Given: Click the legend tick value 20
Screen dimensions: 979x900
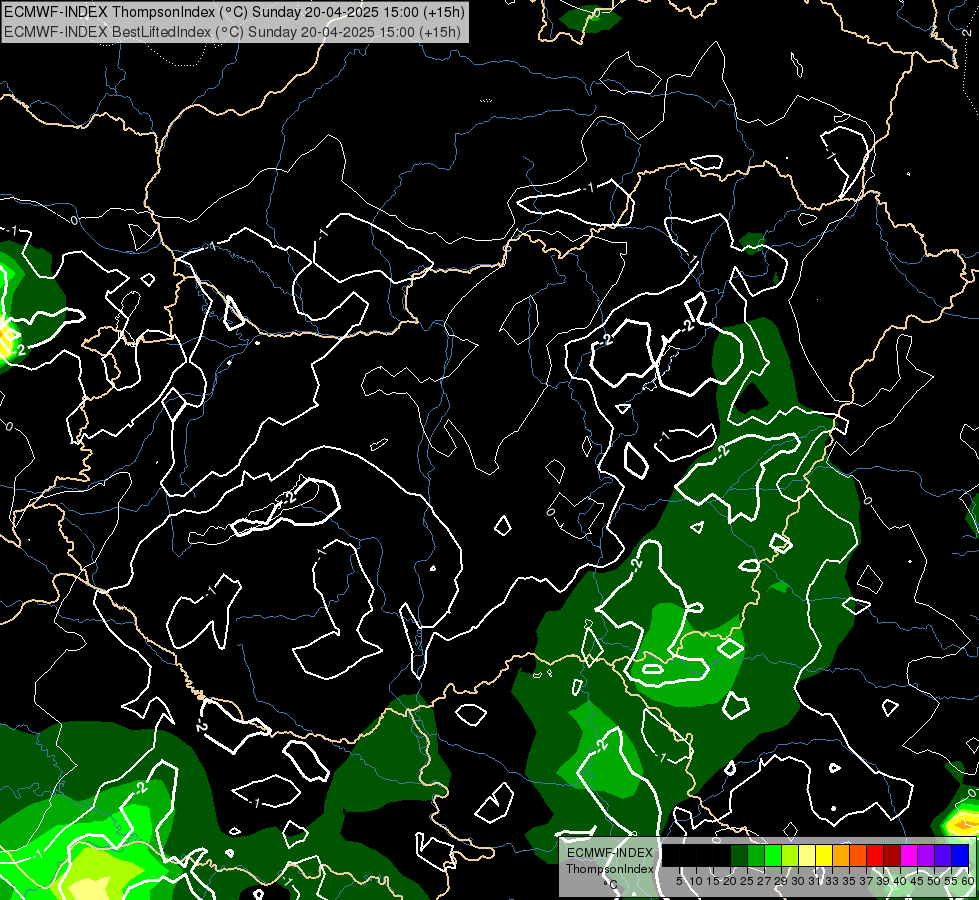Looking at the screenshot, I should pyautogui.click(x=730, y=881).
